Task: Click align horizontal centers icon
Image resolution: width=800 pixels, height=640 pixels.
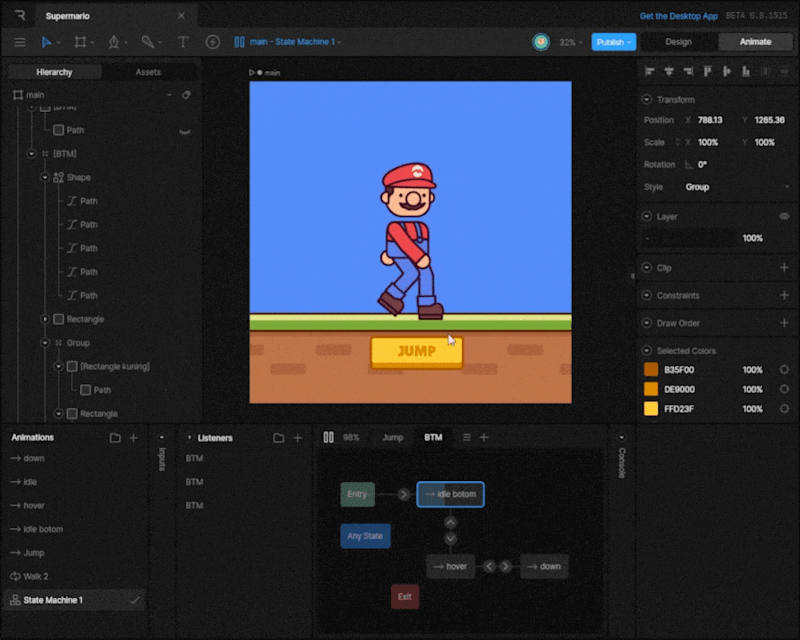Action: (669, 71)
